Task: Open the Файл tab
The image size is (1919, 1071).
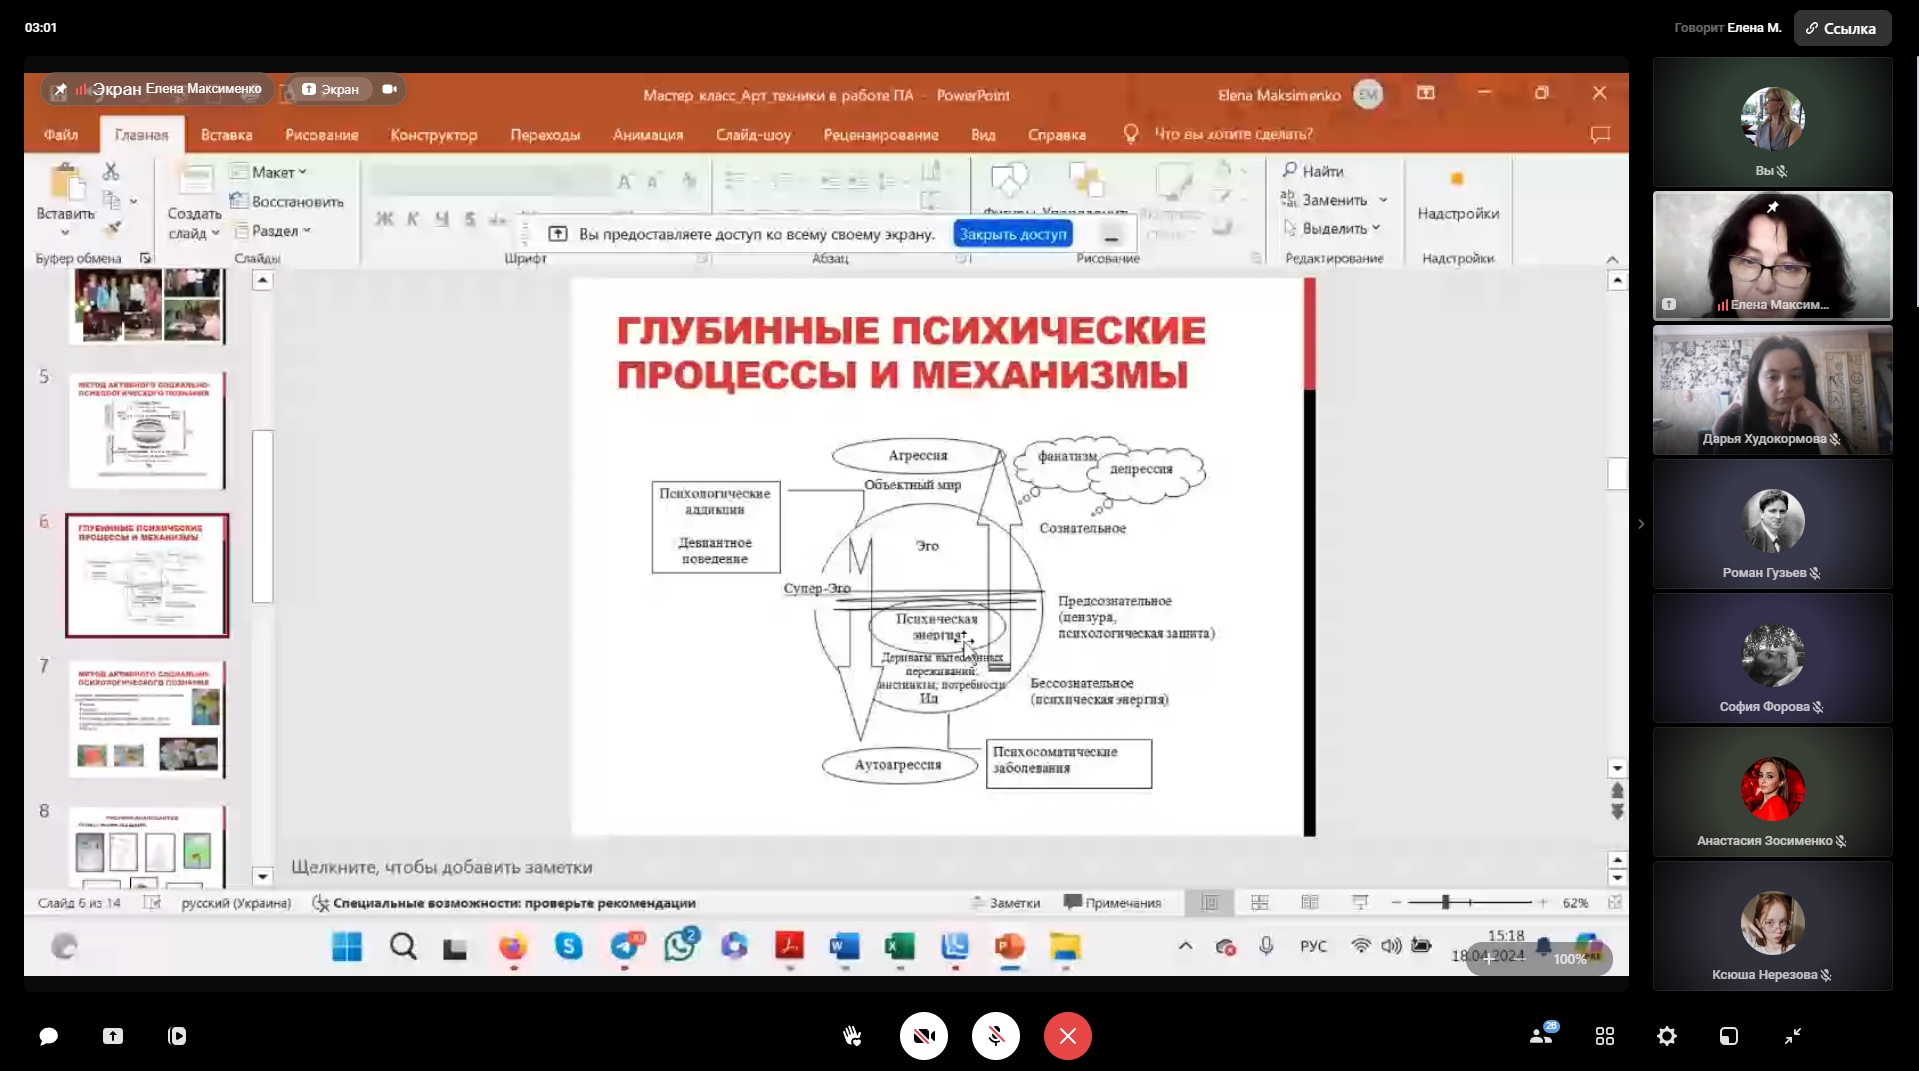Action: point(61,134)
